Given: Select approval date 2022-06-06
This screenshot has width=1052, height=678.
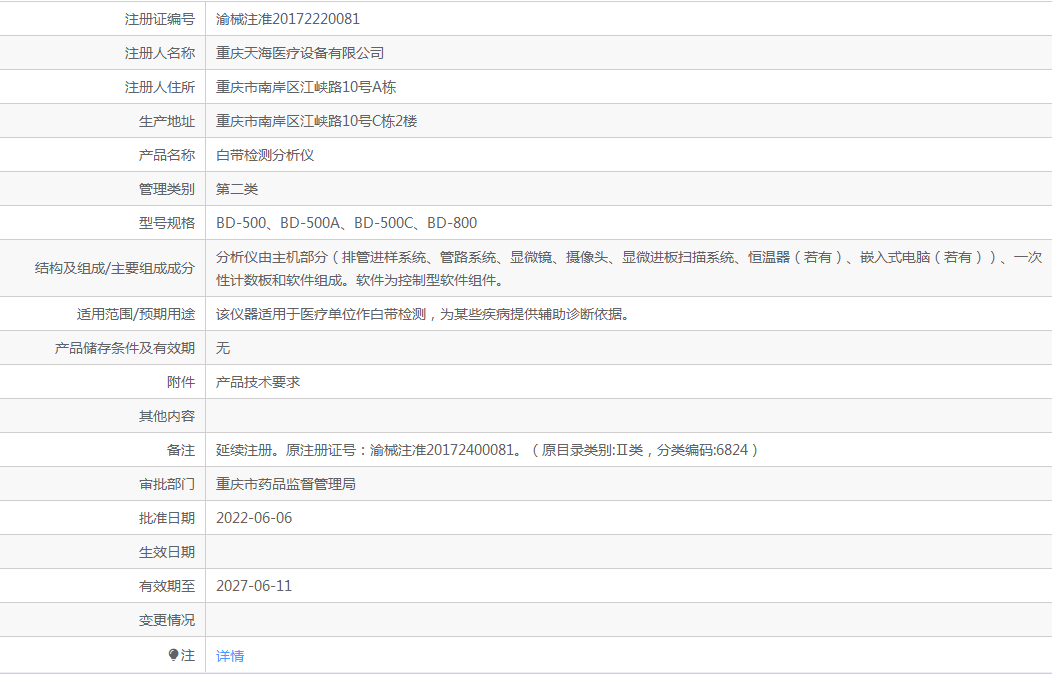Looking at the screenshot, I should pos(254,518).
